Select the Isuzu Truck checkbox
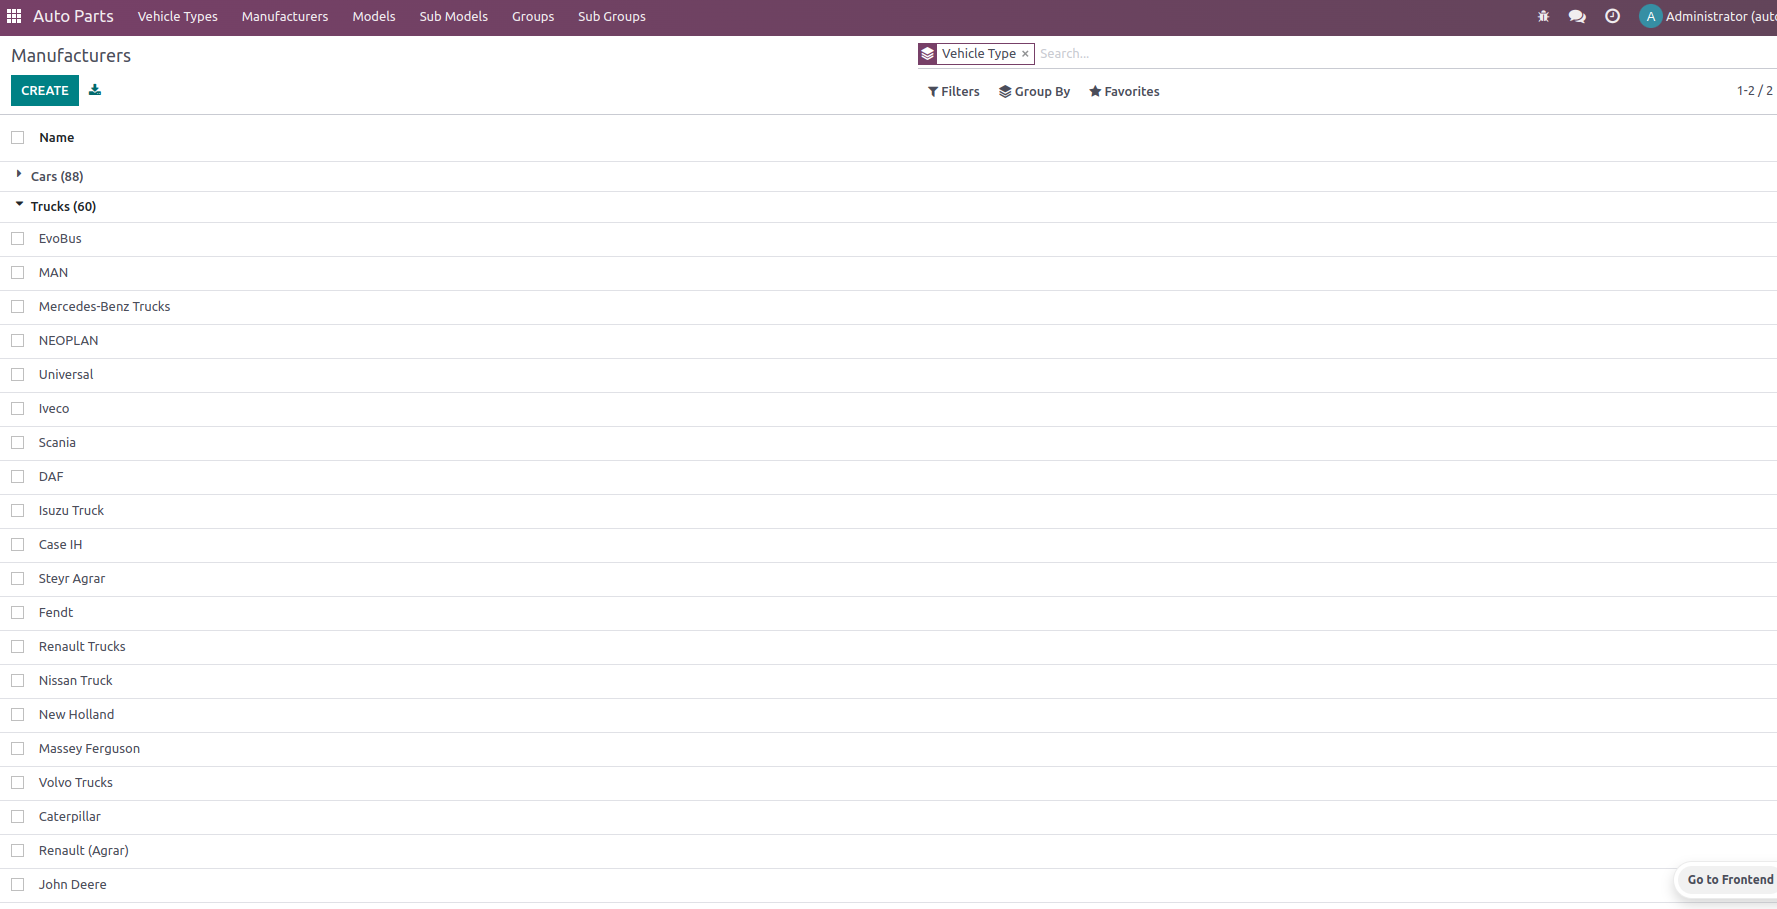 [x=18, y=511]
